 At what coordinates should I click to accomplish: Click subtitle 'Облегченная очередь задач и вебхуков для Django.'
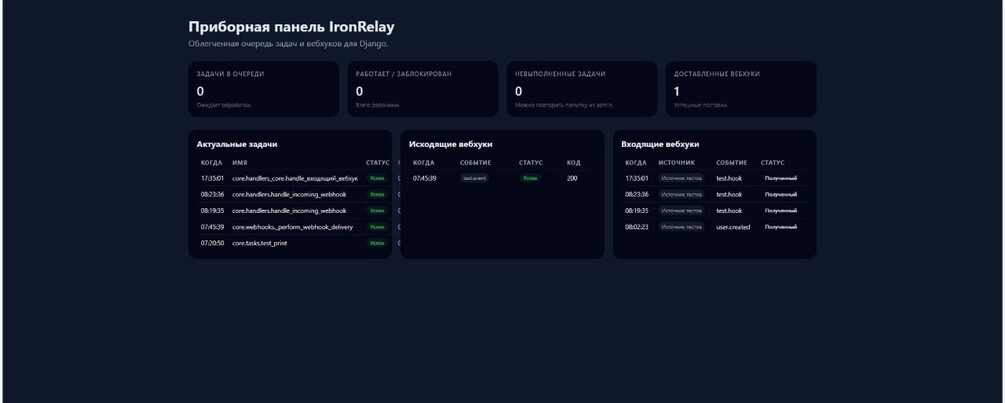point(288,44)
